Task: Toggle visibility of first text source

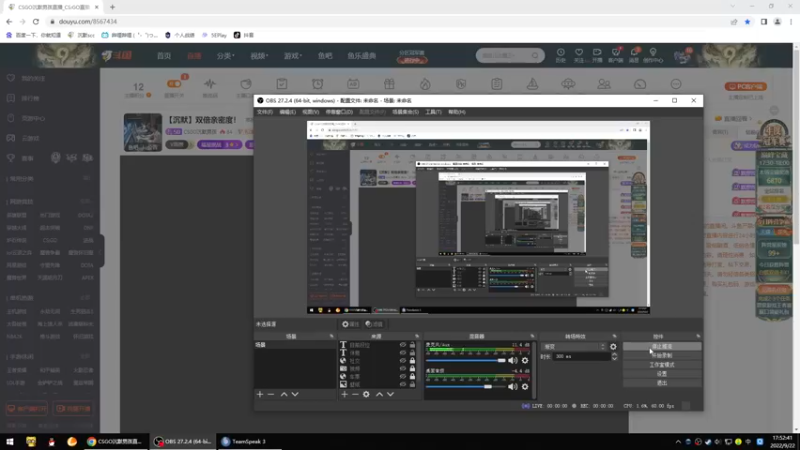Action: click(x=403, y=345)
